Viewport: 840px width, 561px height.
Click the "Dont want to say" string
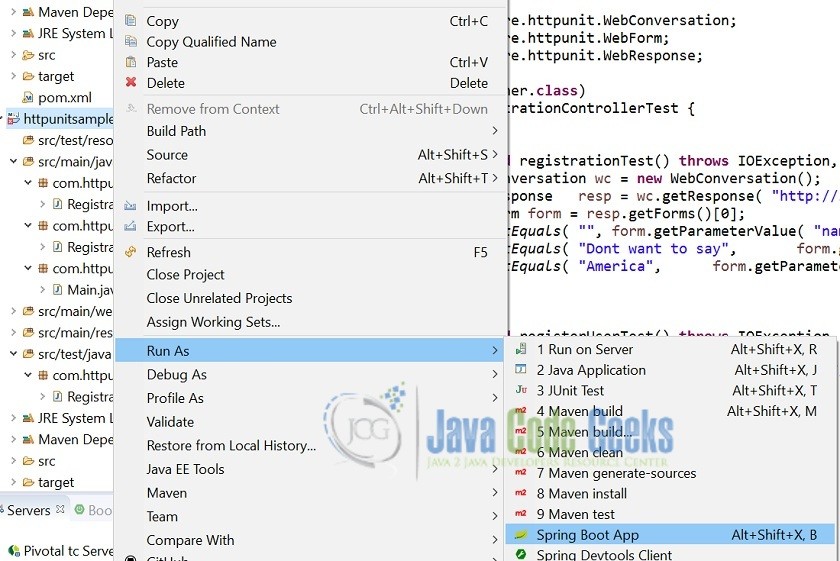click(653, 249)
